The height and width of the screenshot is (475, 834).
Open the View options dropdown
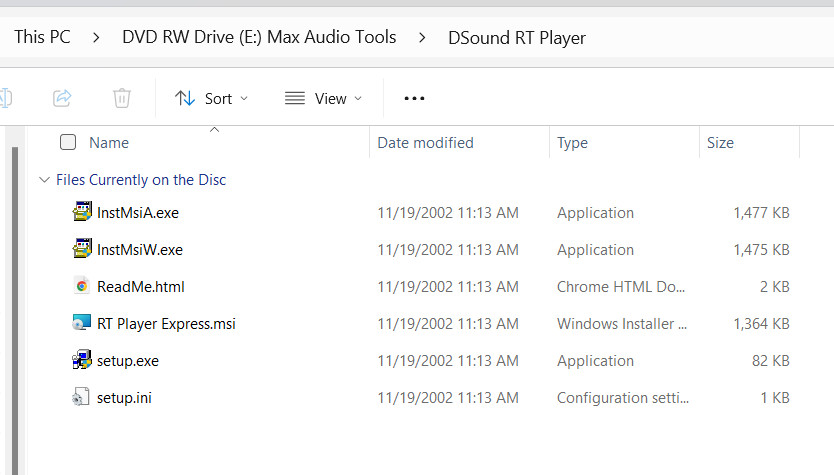coord(323,98)
